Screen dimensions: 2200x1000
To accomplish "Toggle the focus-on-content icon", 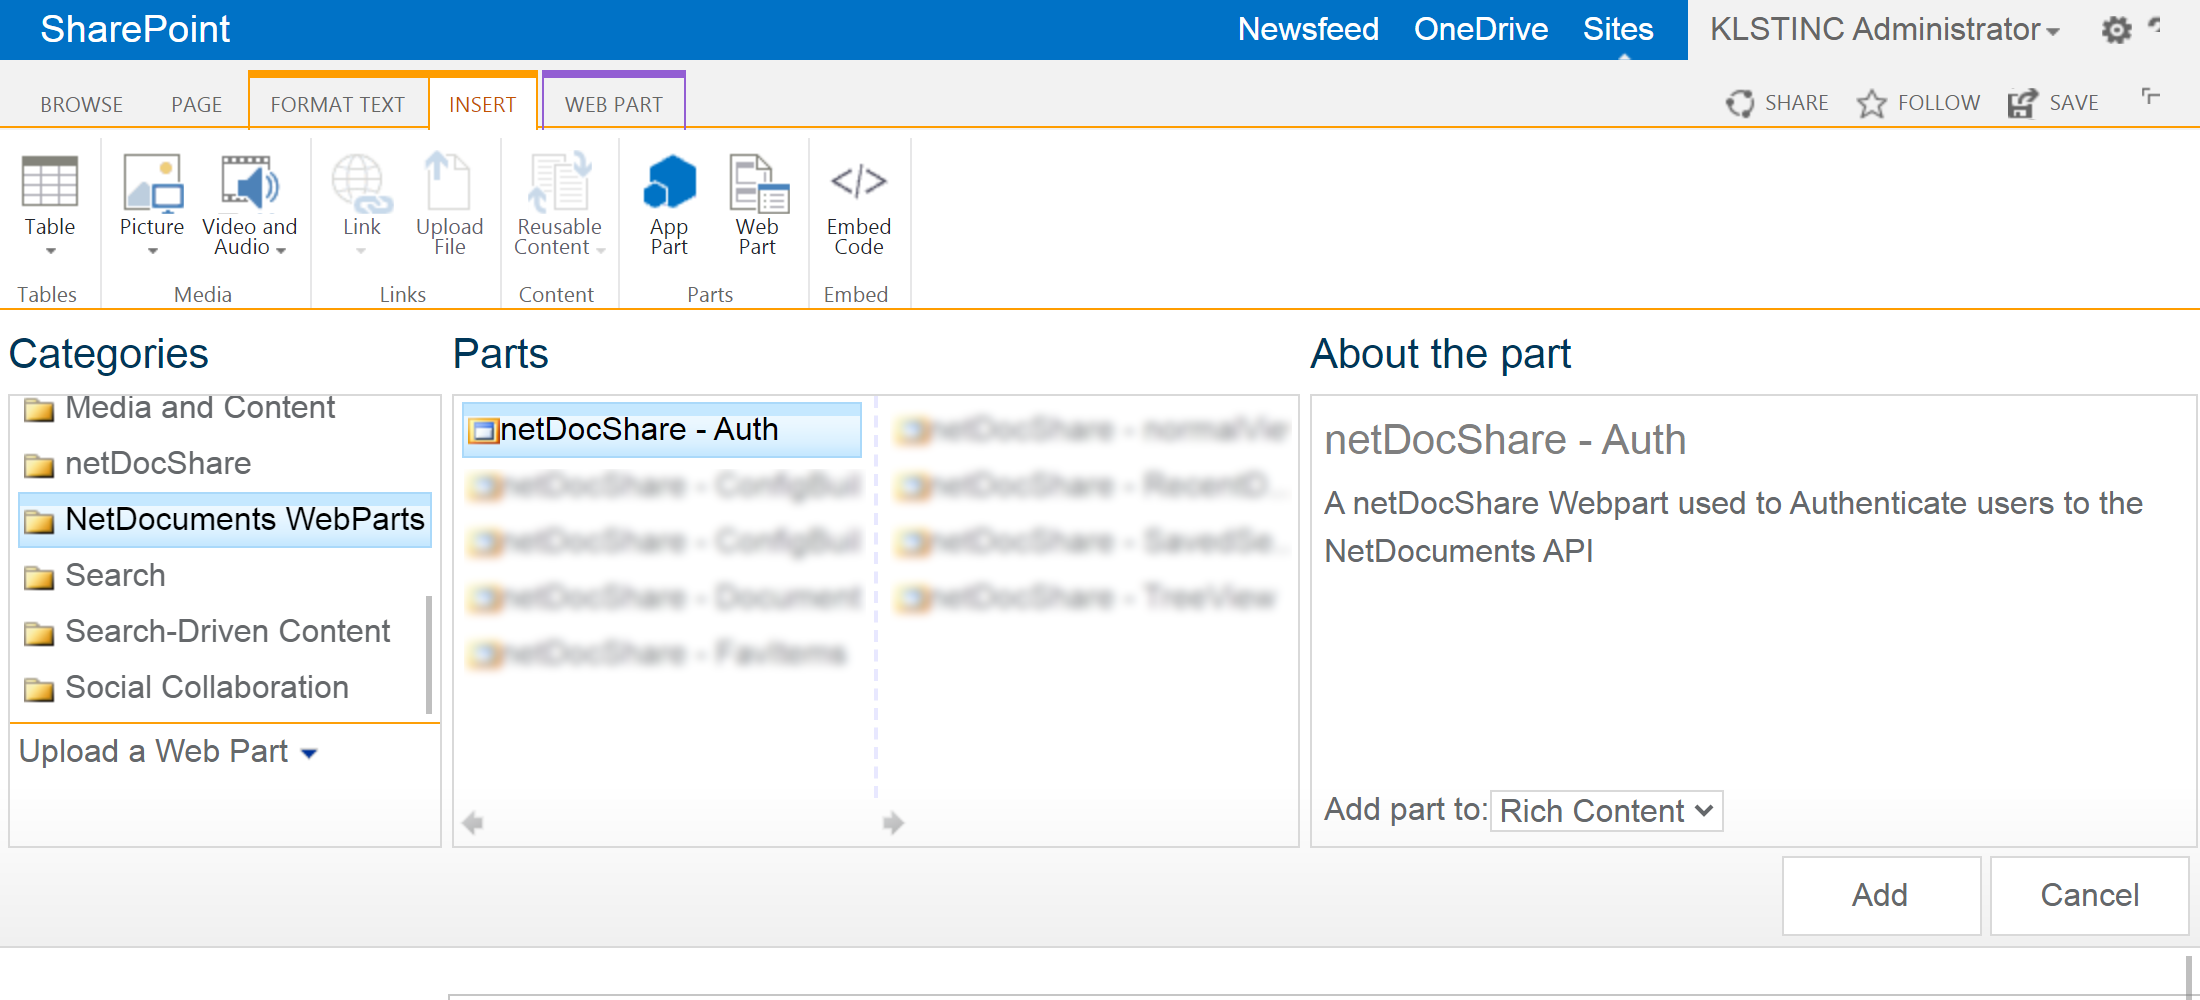I will (2150, 97).
